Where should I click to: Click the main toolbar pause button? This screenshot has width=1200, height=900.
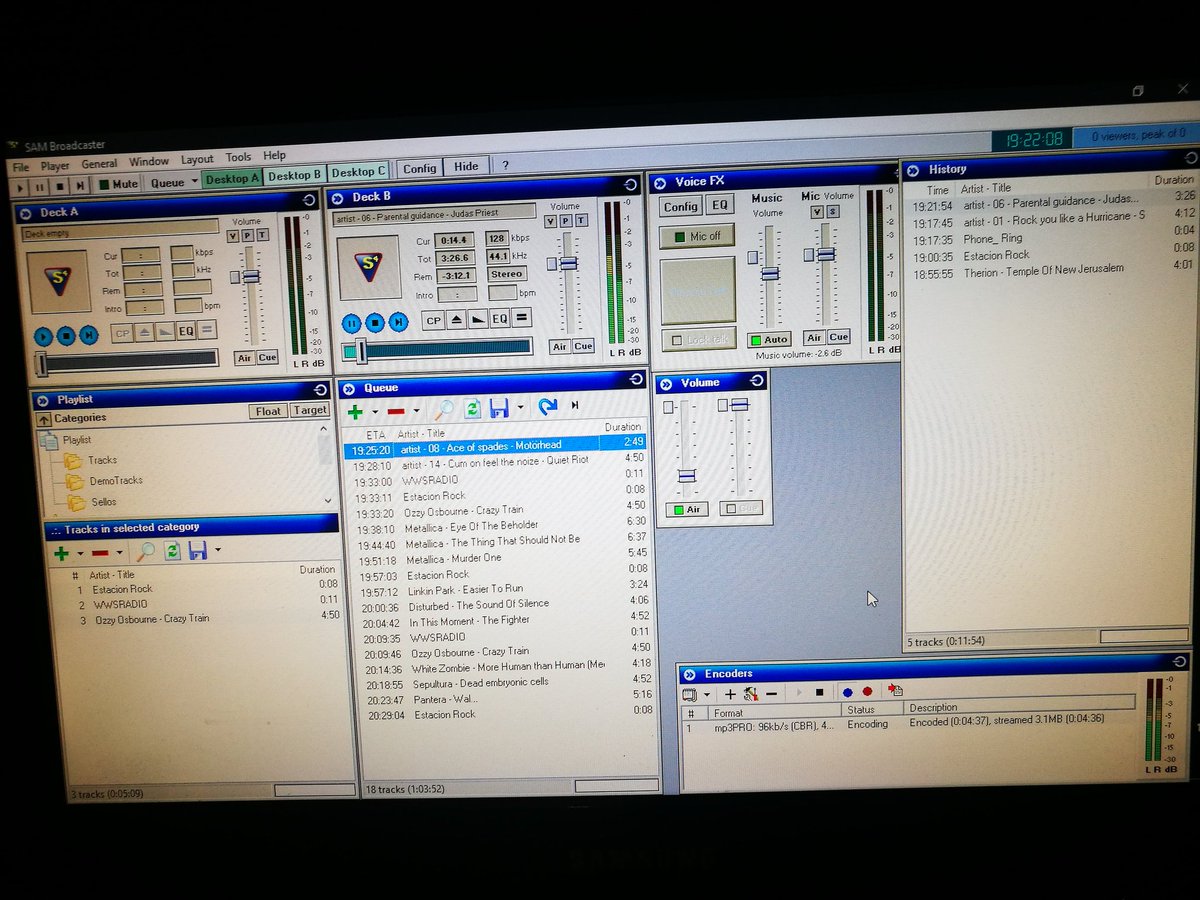40,187
